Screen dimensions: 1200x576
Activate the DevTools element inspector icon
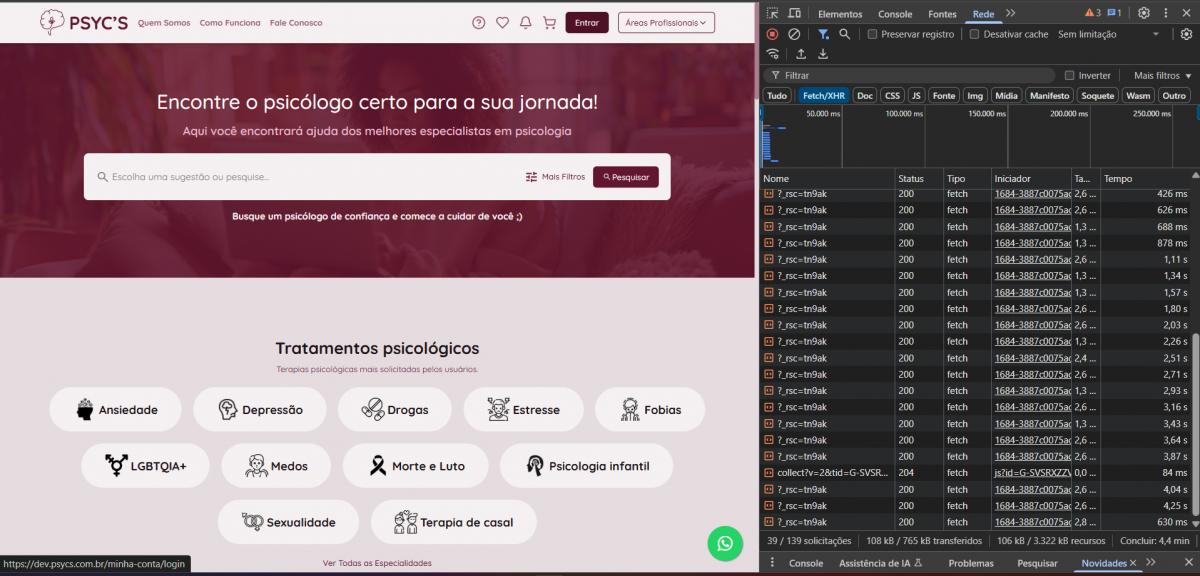pos(773,13)
